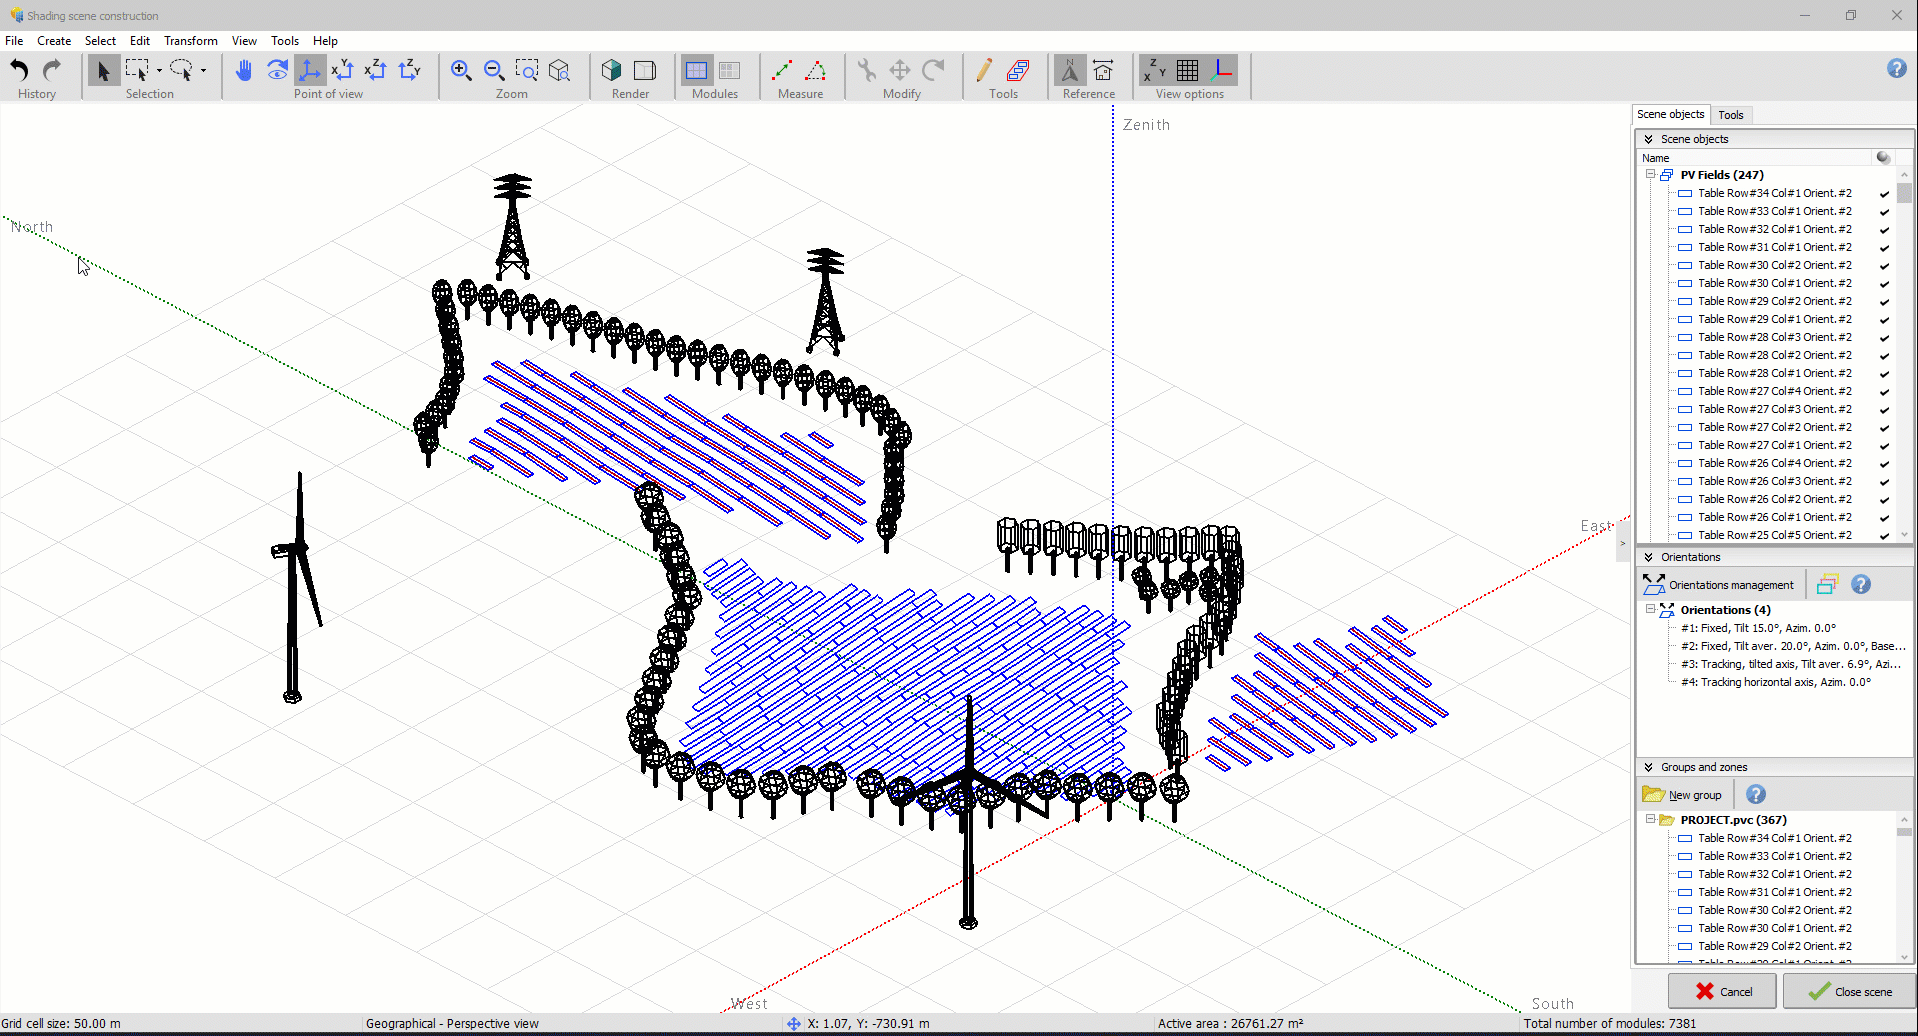This screenshot has height=1036, width=1918.
Task: Show modules layout view
Action: click(697, 70)
